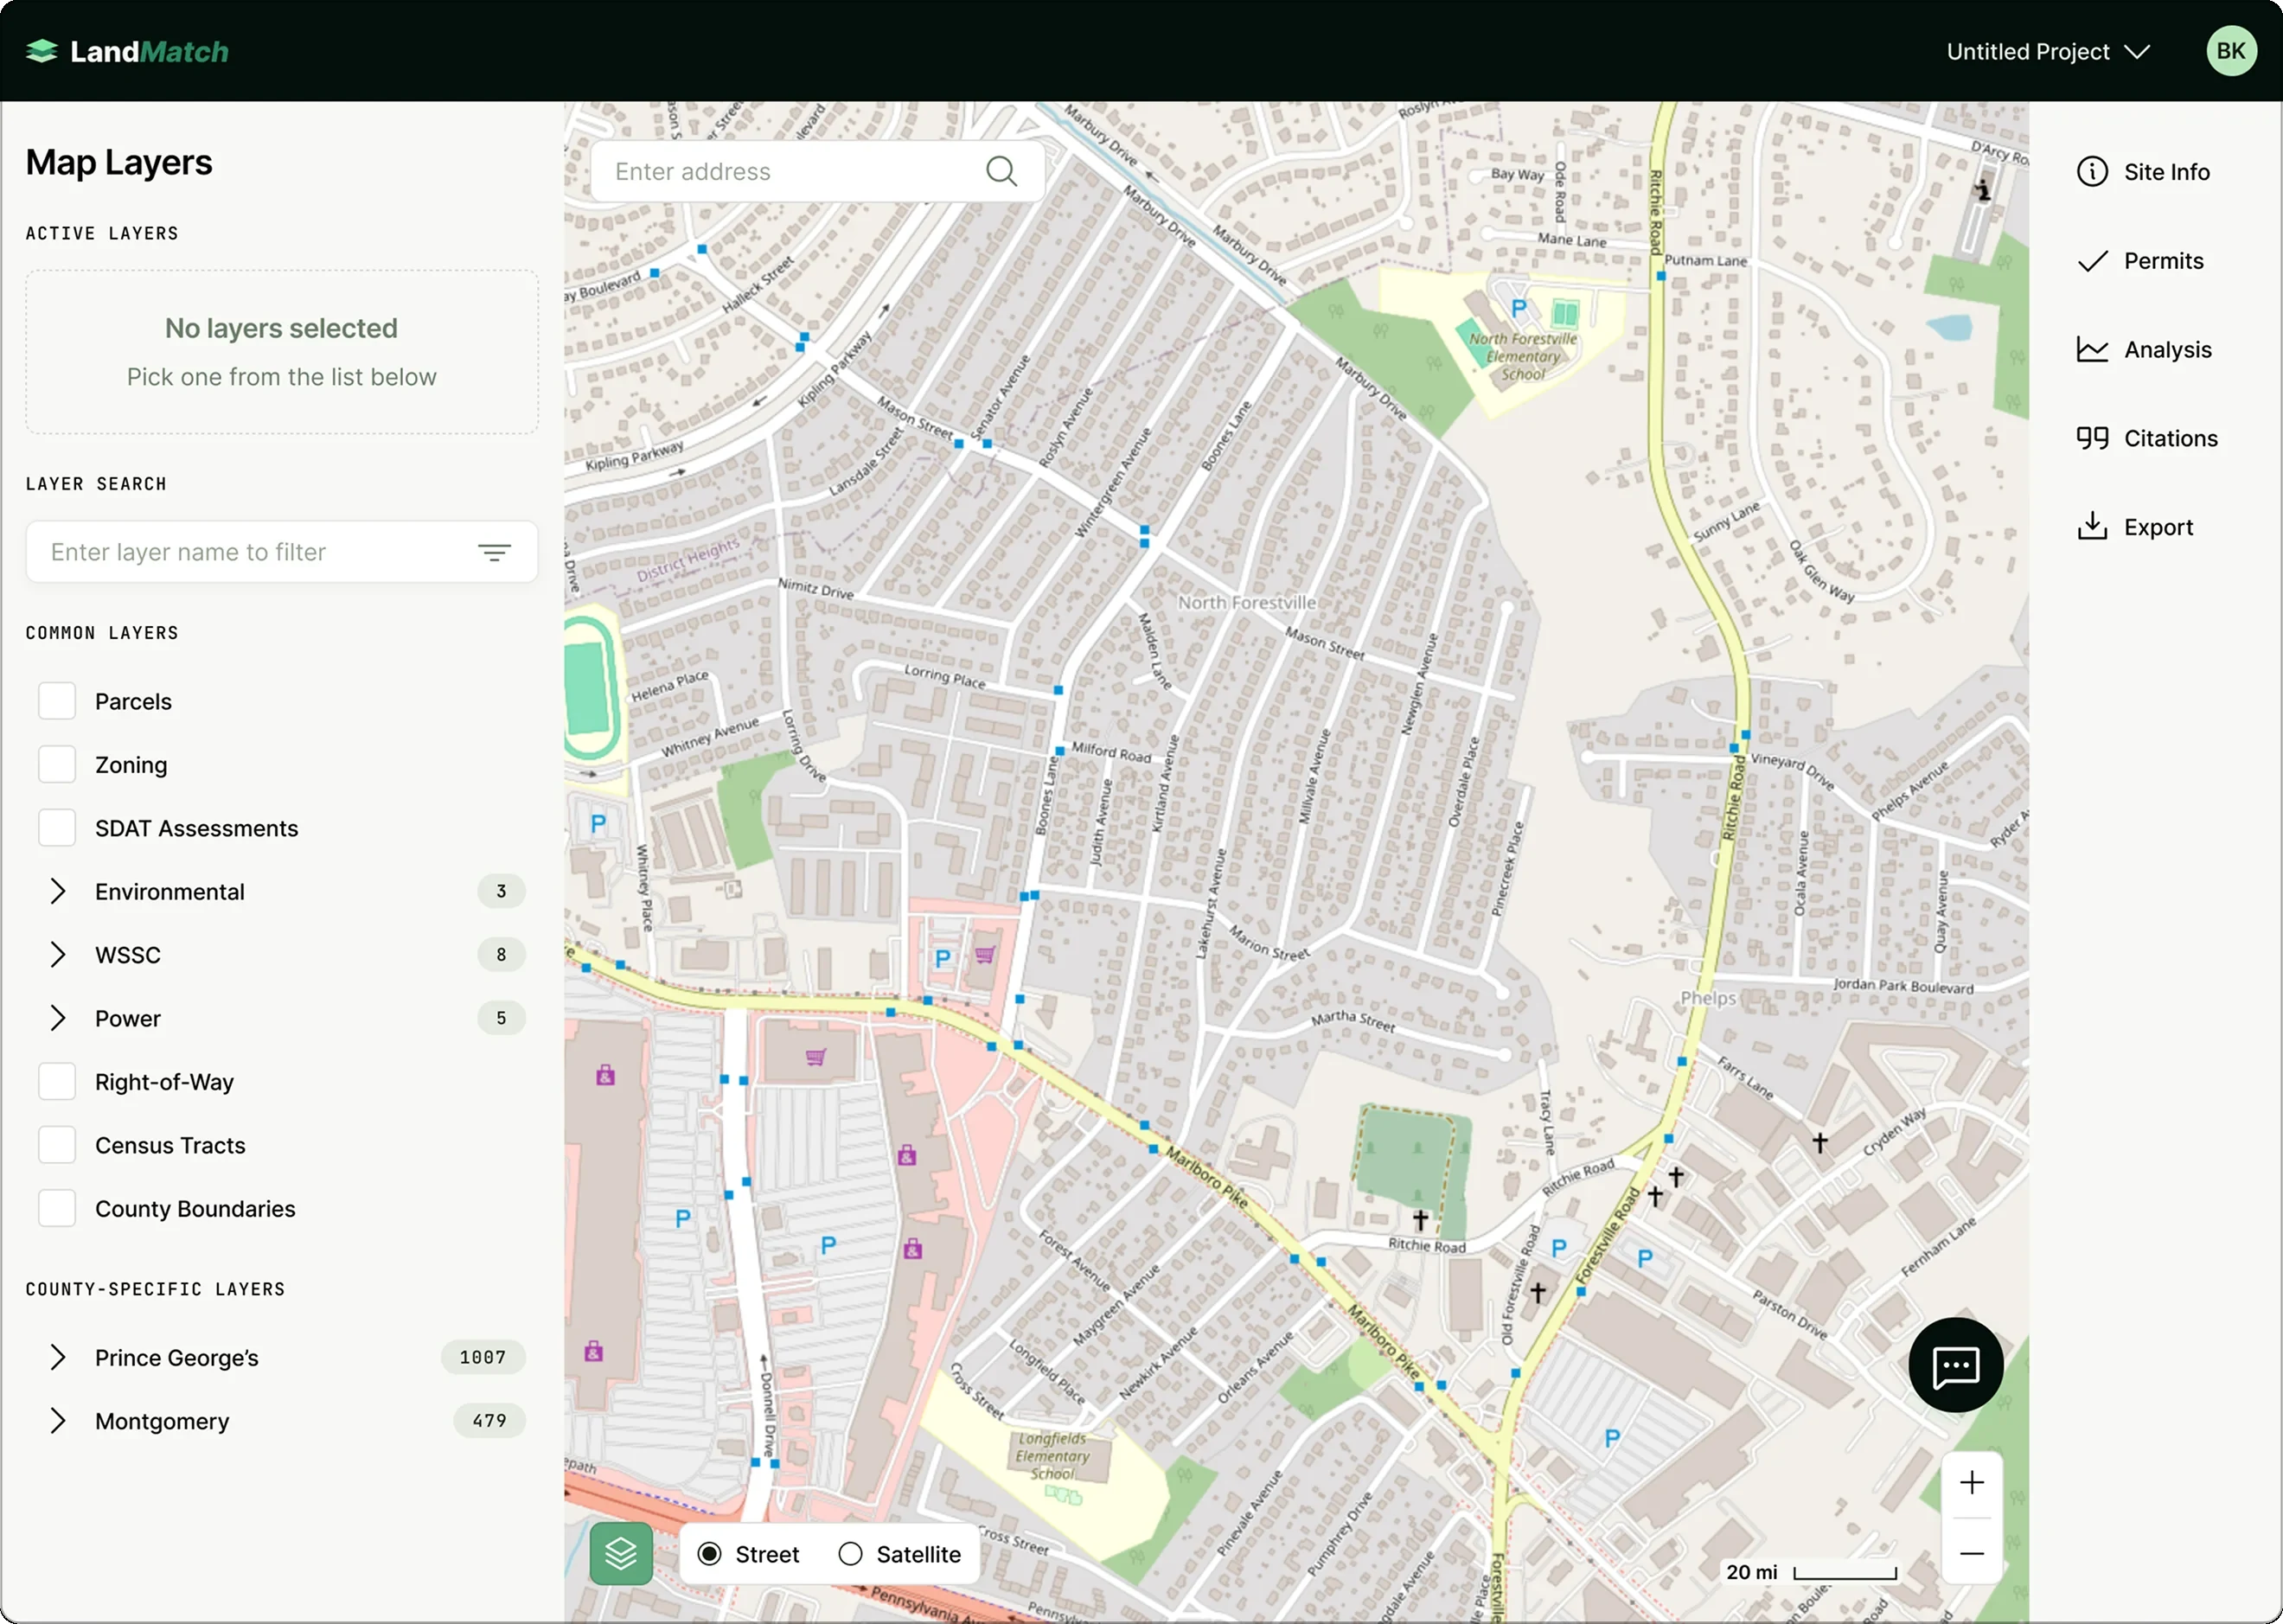Click the Permits checkmark icon
Viewport: 2283px width, 1624px height.
[2092, 261]
